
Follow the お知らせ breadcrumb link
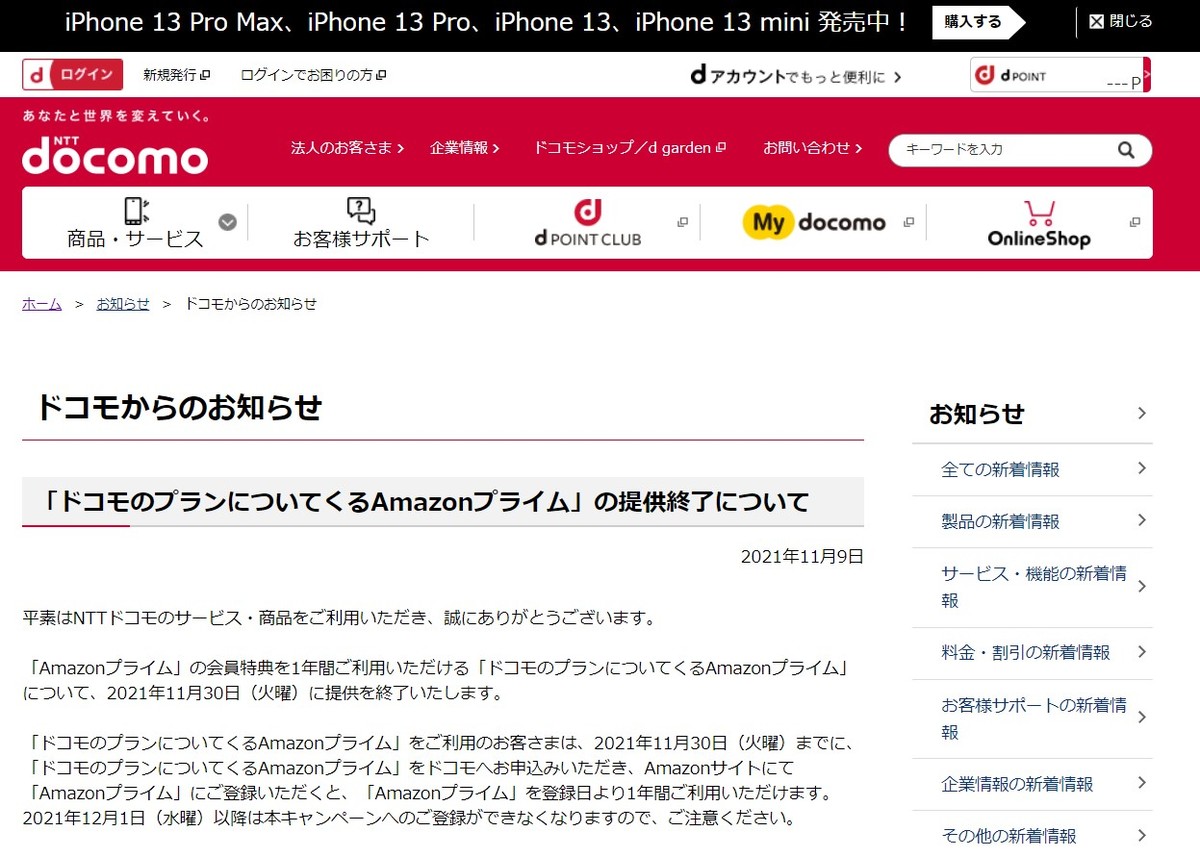[x=122, y=304]
